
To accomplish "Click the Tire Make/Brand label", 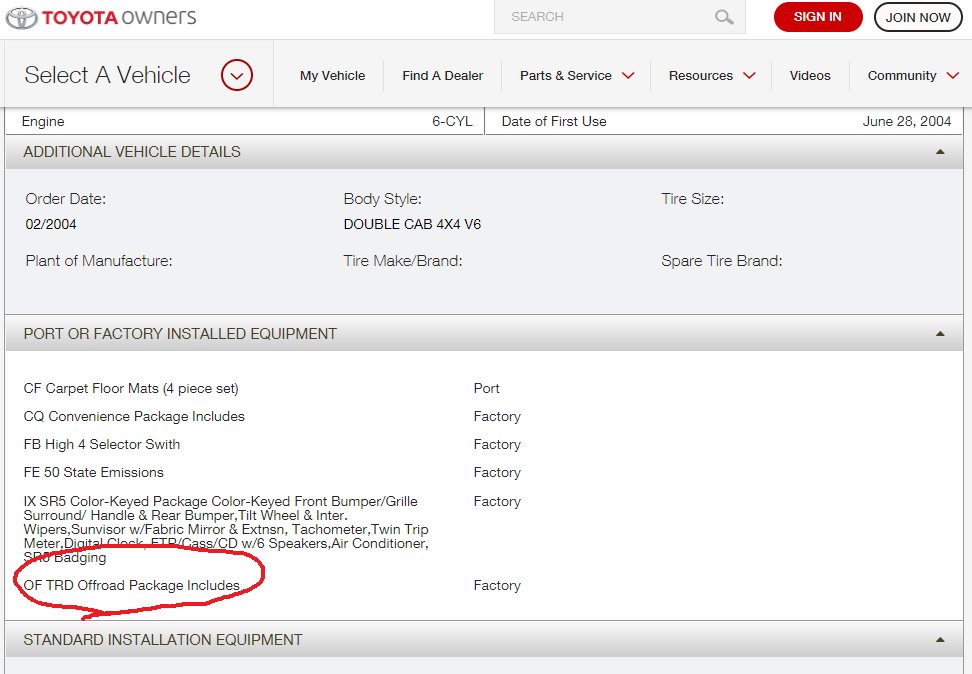I will (x=403, y=261).
